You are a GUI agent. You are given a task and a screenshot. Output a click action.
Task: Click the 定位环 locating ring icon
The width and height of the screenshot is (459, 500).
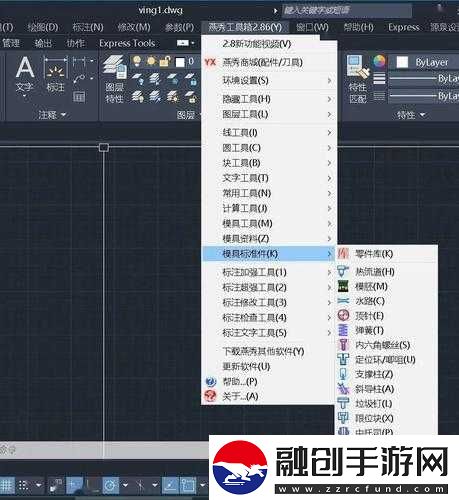pos(343,360)
